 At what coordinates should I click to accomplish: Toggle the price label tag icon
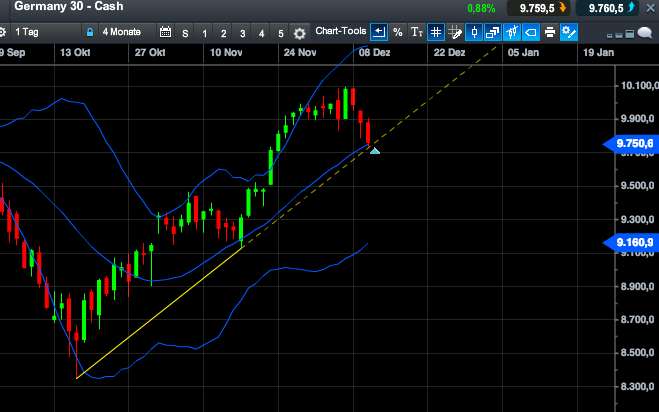click(530, 32)
